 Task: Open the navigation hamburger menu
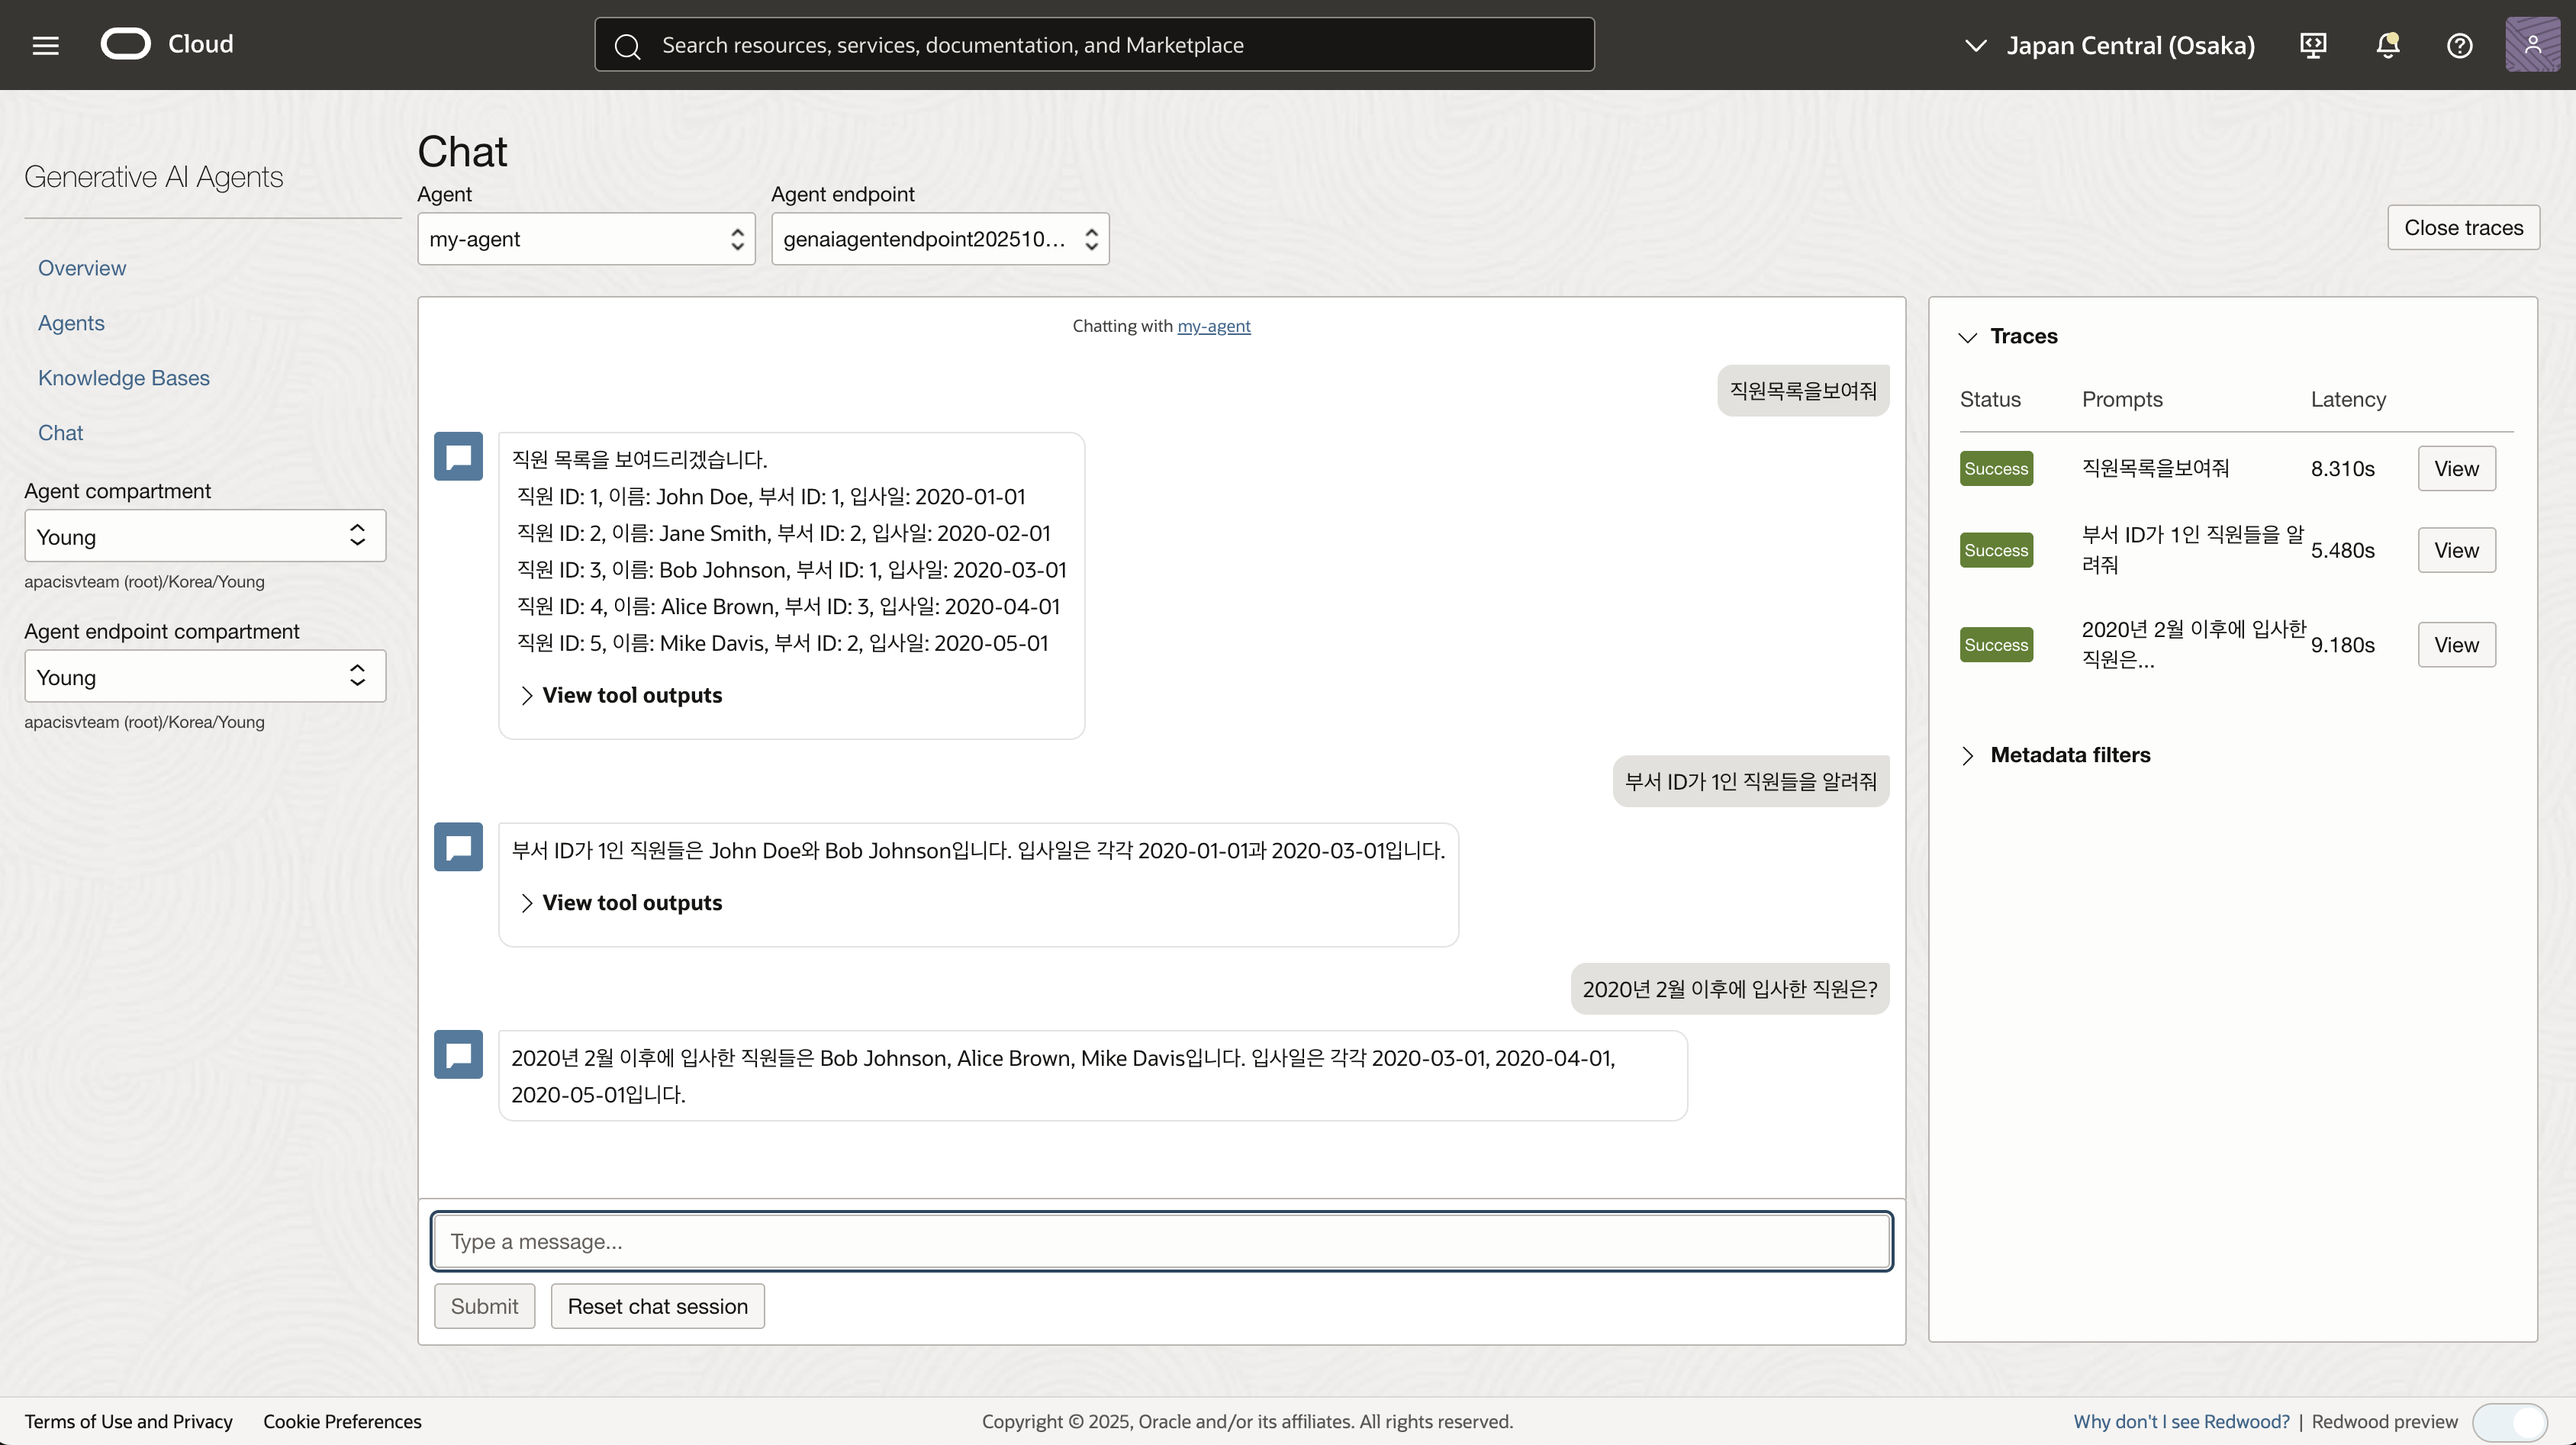45,45
